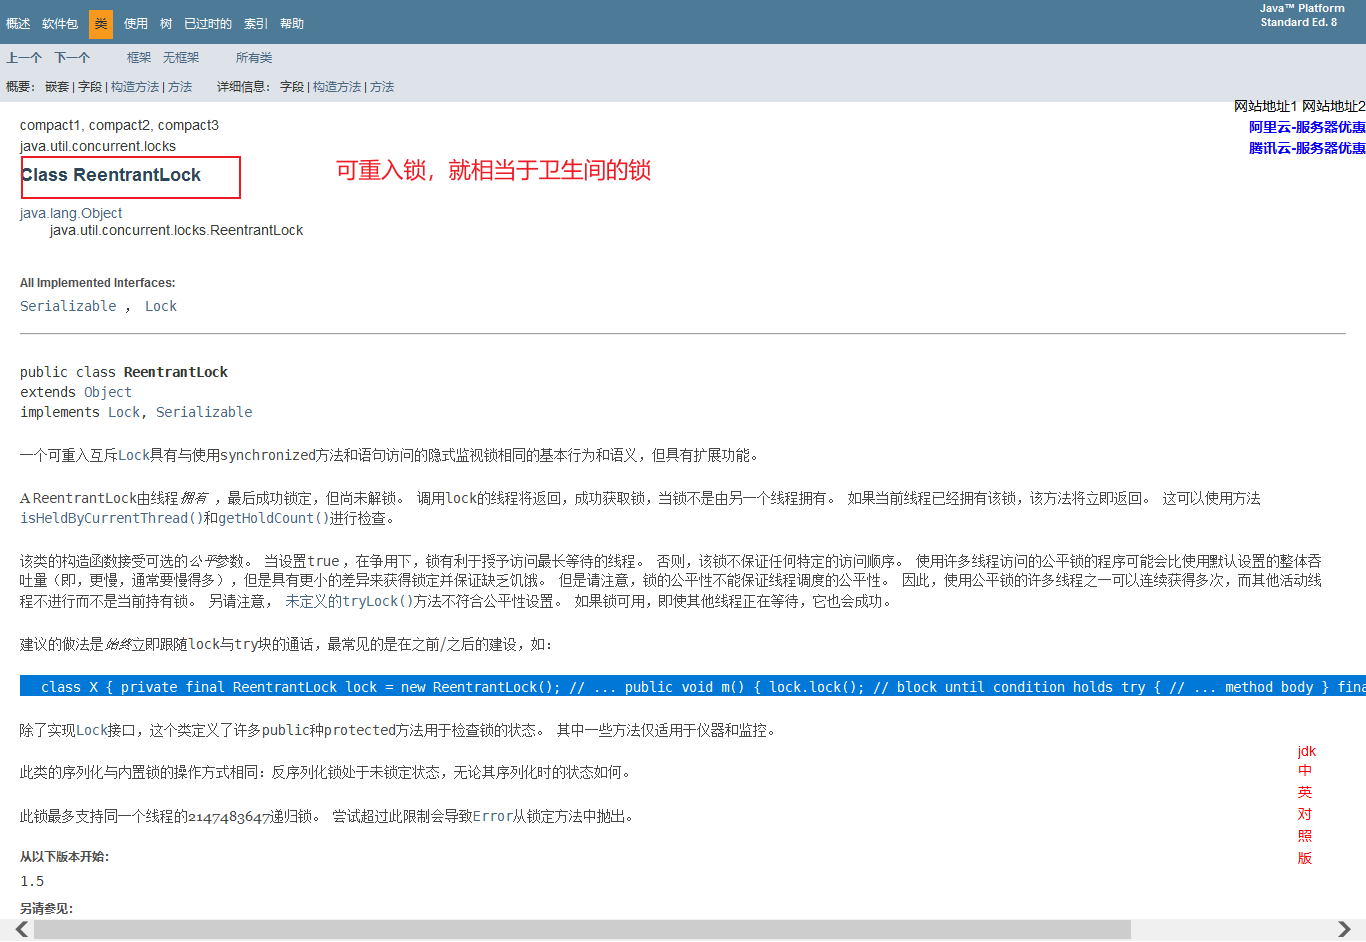This screenshot has height=942, width=1366.
Task: Click Serializable link after implements
Action: [x=204, y=412]
